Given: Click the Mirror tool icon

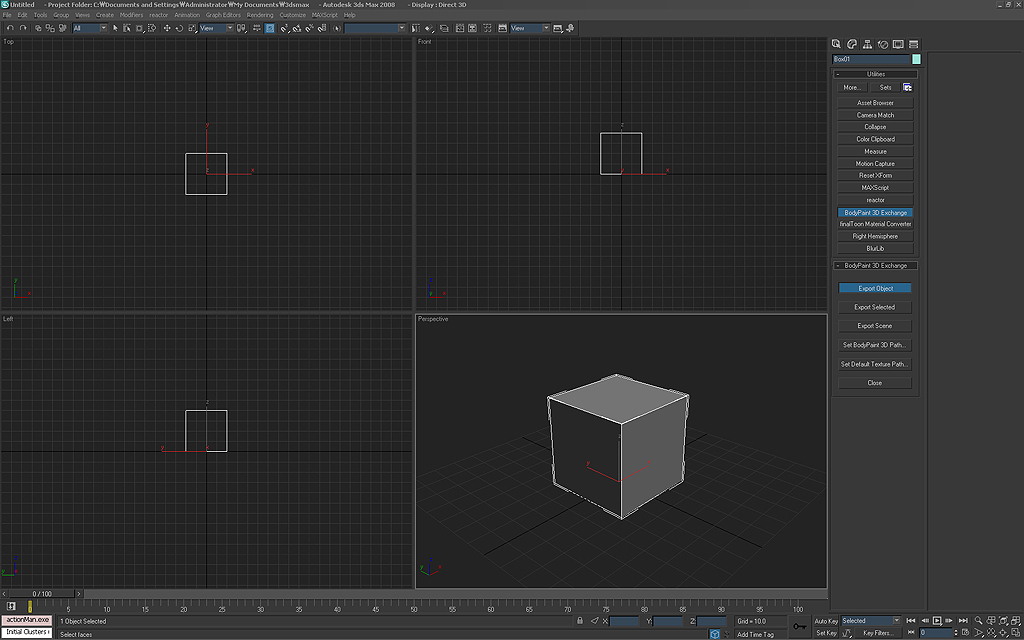Looking at the screenshot, I should (415, 28).
